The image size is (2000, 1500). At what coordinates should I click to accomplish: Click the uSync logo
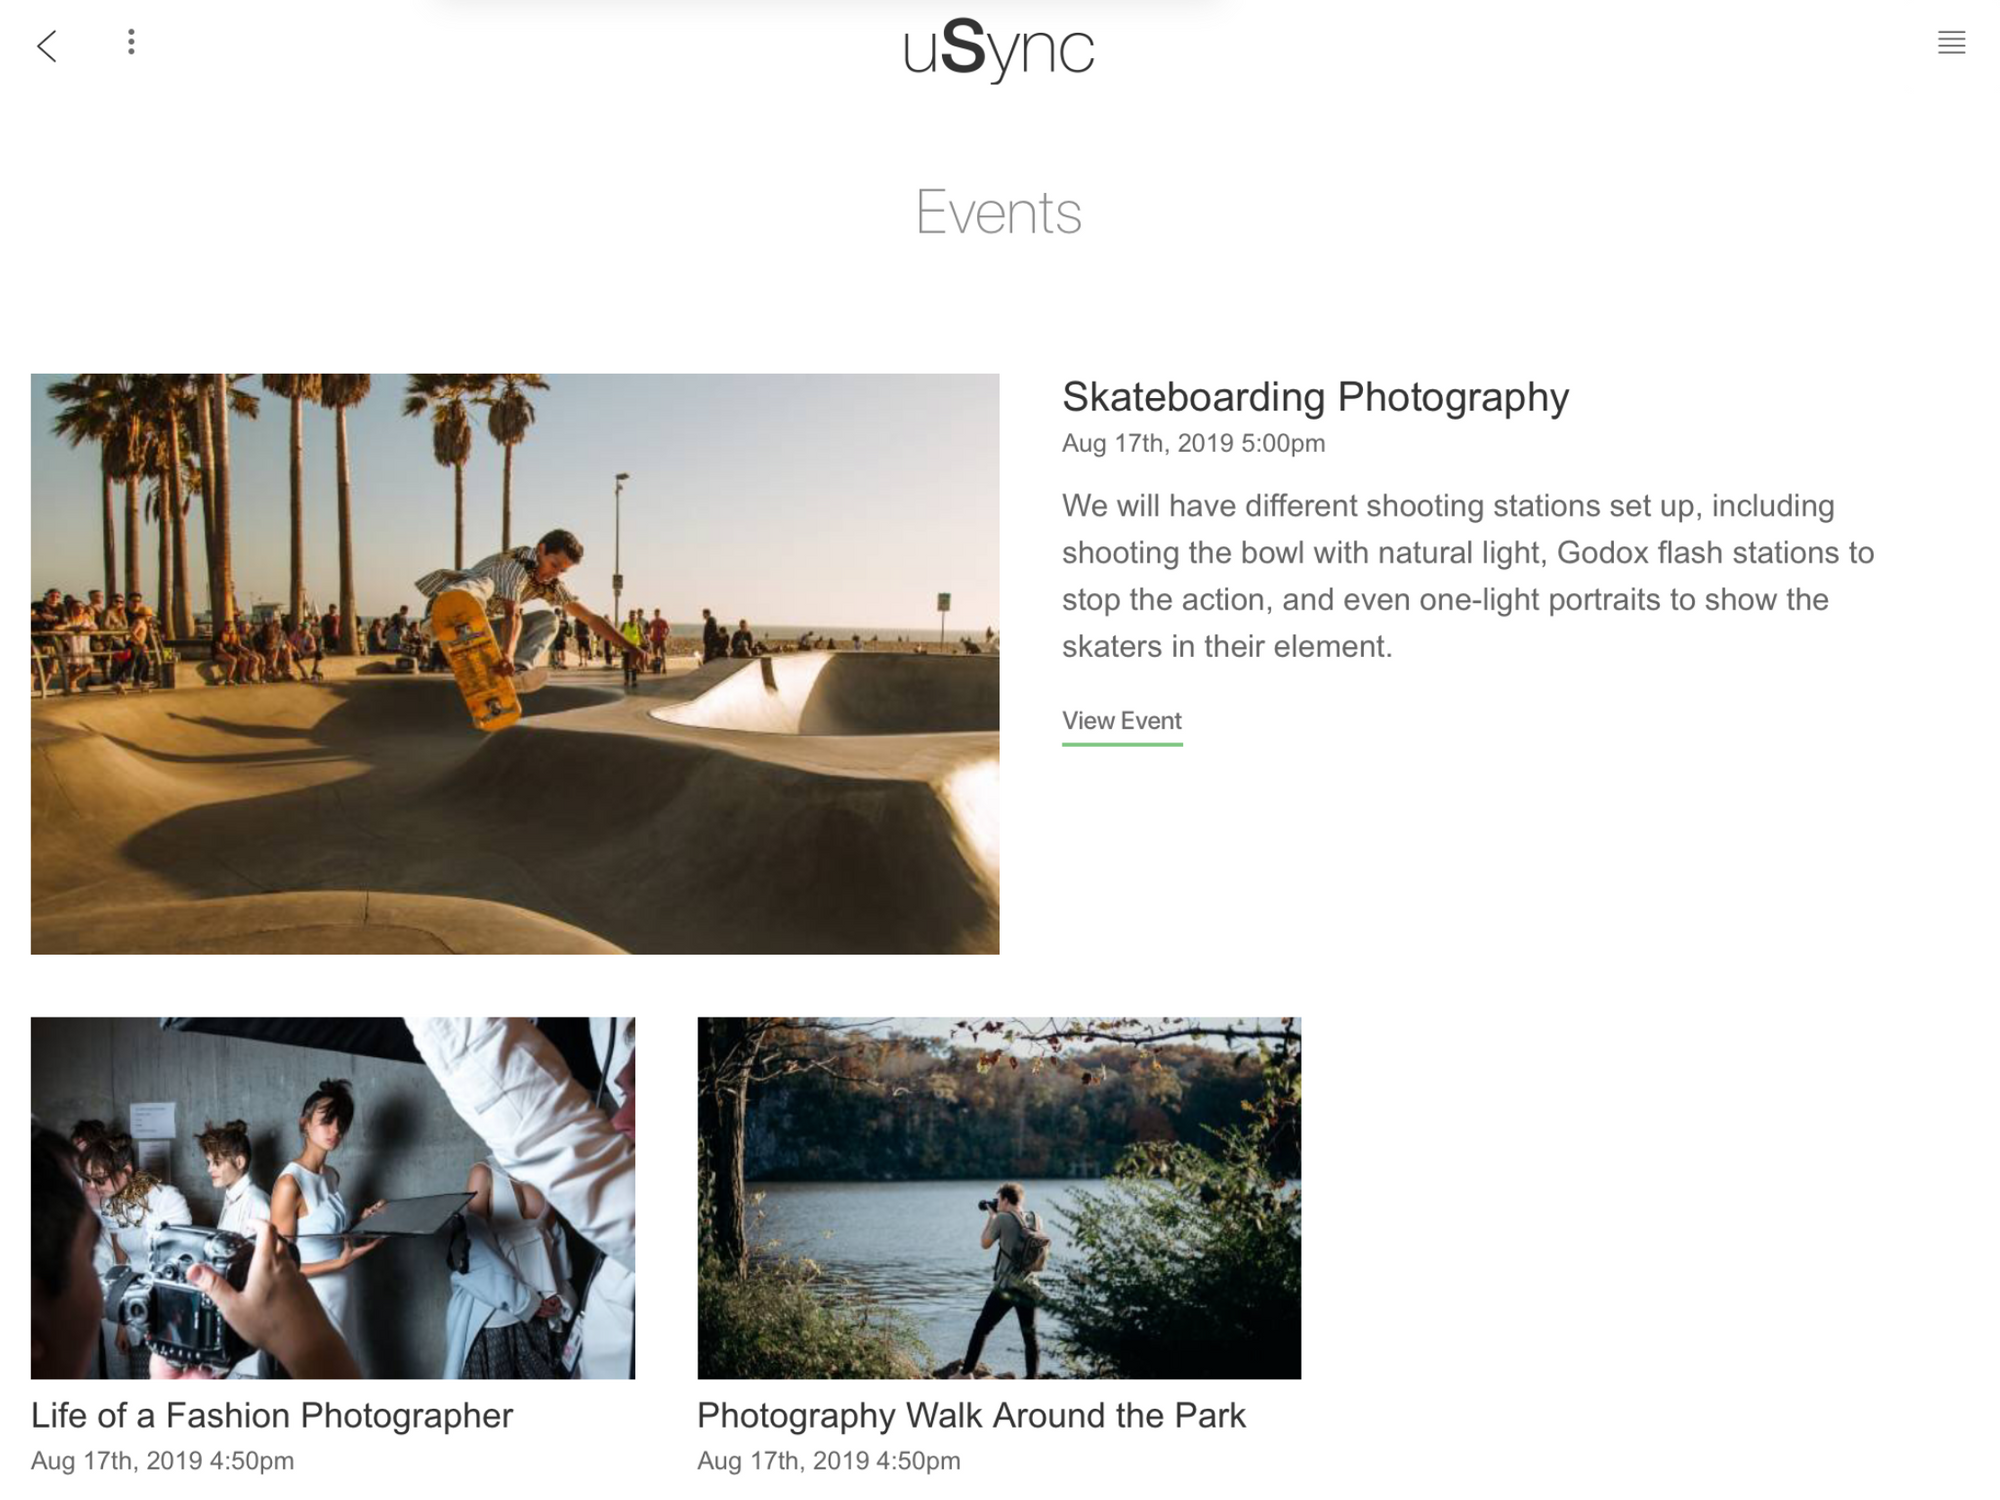pos(998,48)
